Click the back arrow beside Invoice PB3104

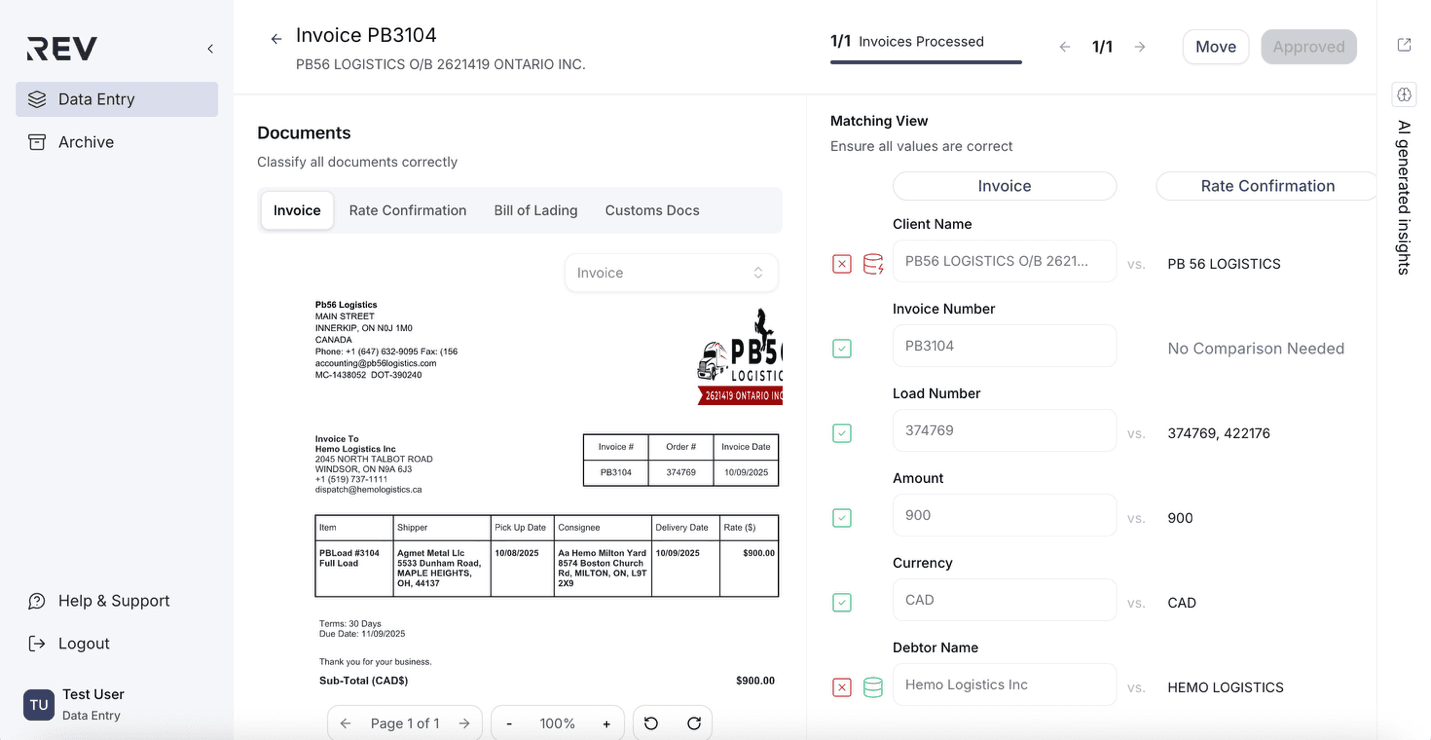(x=276, y=39)
